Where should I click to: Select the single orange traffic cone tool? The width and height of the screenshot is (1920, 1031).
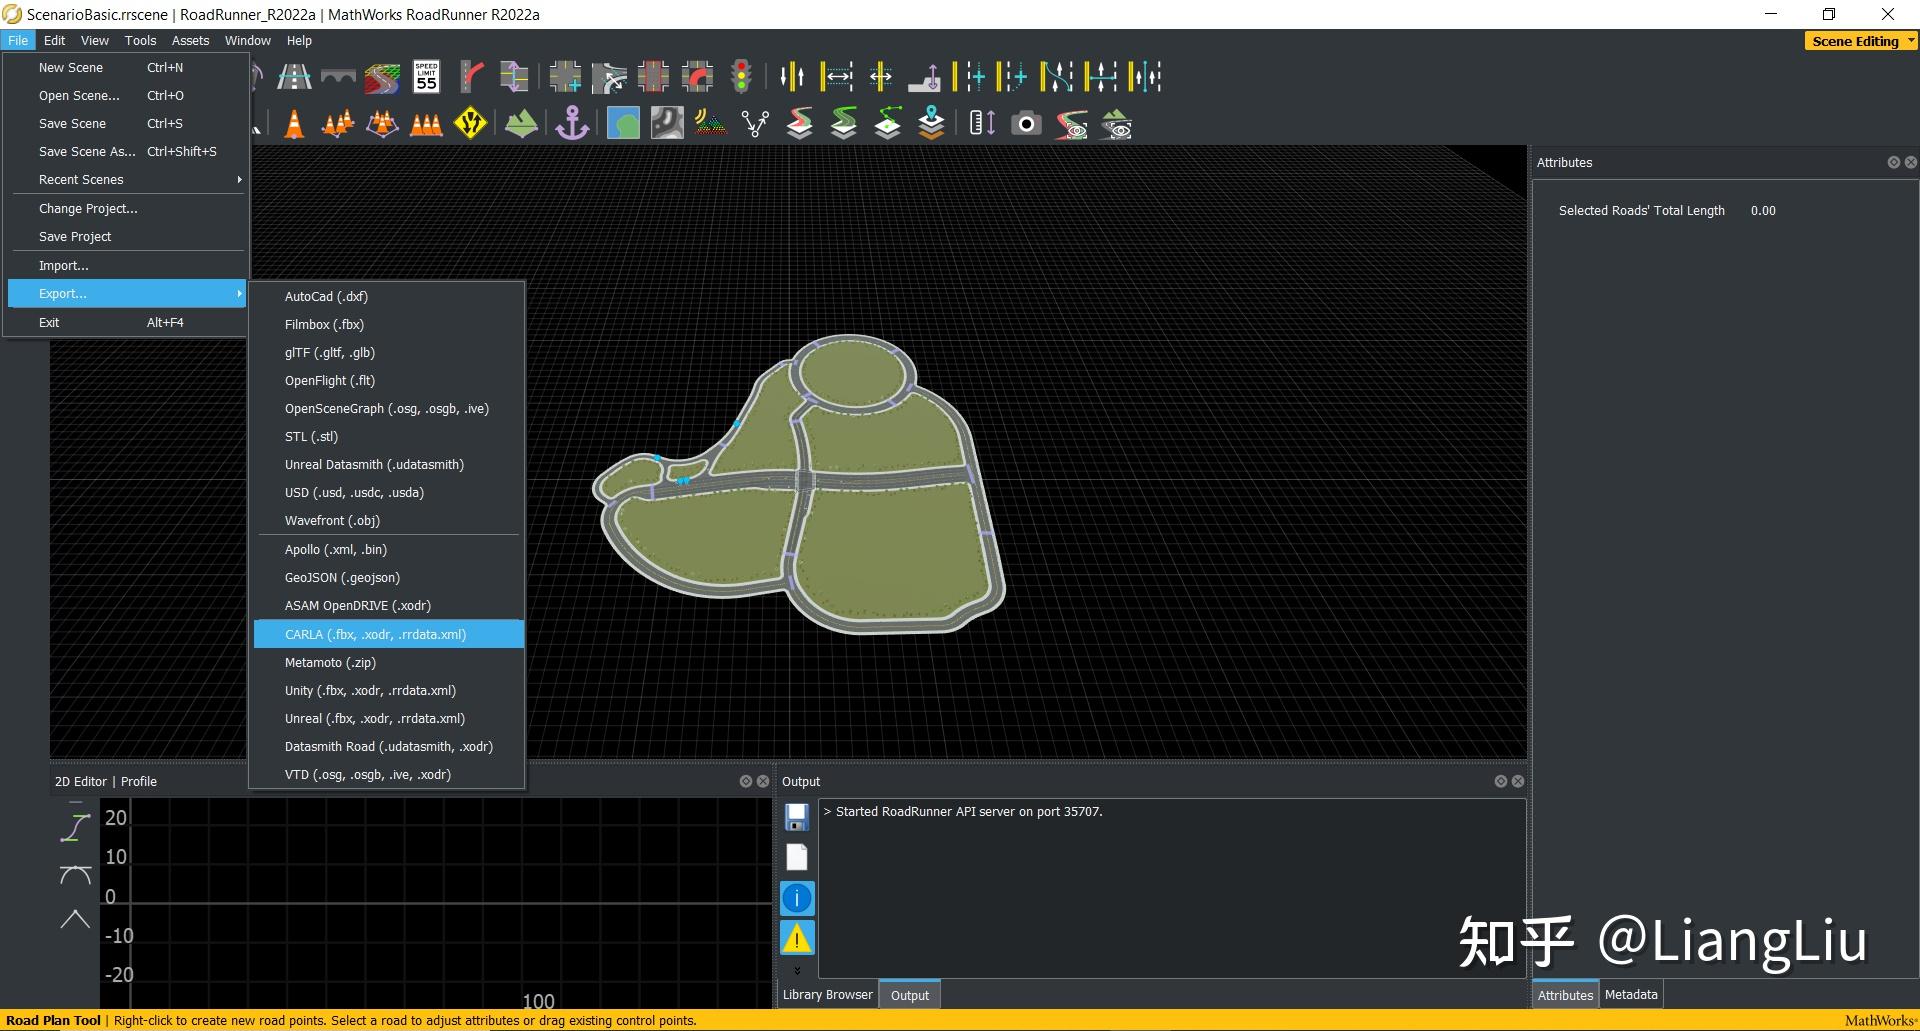click(x=294, y=124)
